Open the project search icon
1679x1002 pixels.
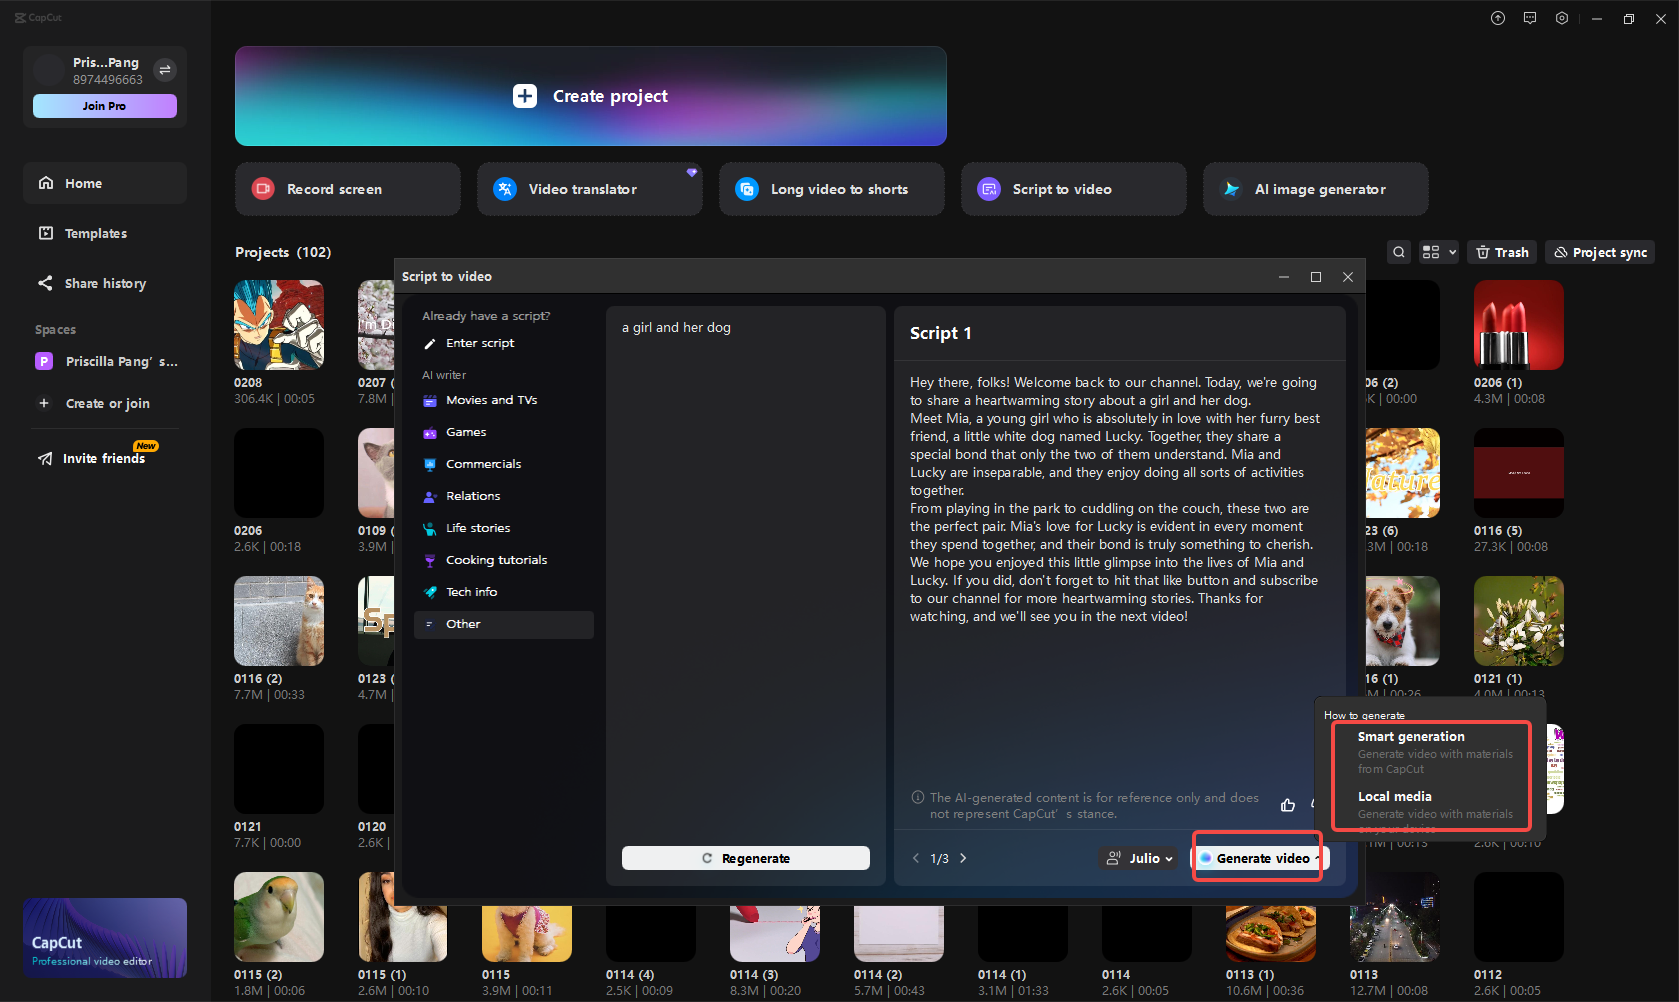tap(1398, 252)
